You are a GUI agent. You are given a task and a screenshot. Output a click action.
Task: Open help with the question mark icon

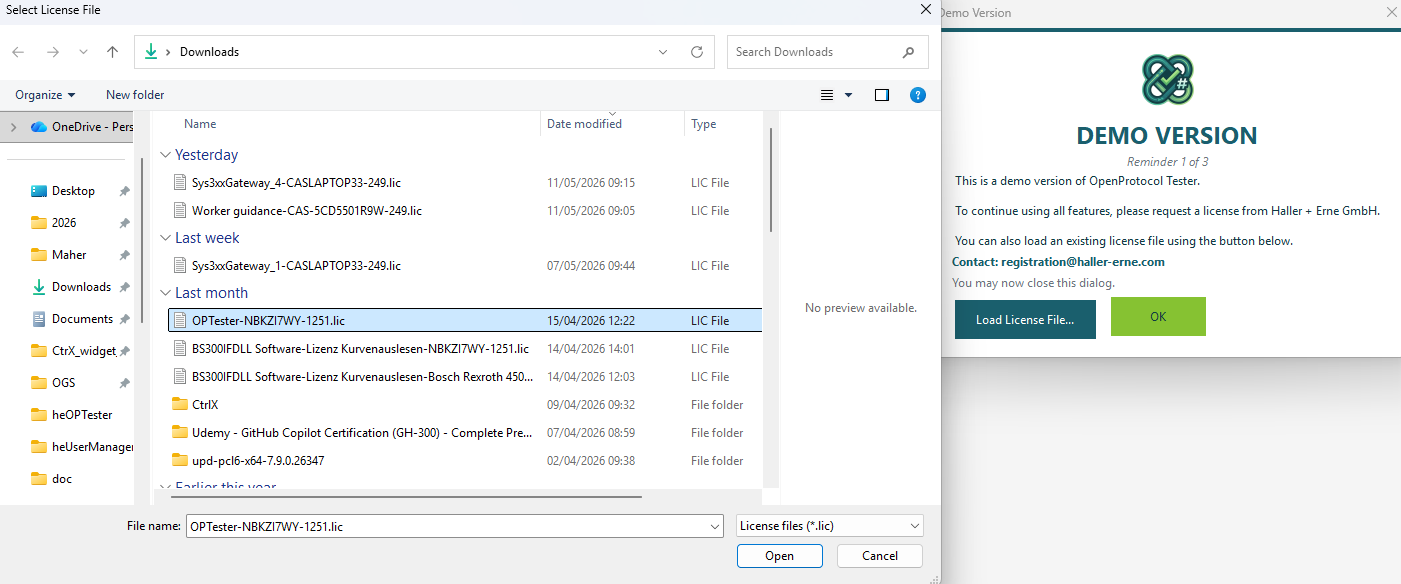(x=917, y=95)
